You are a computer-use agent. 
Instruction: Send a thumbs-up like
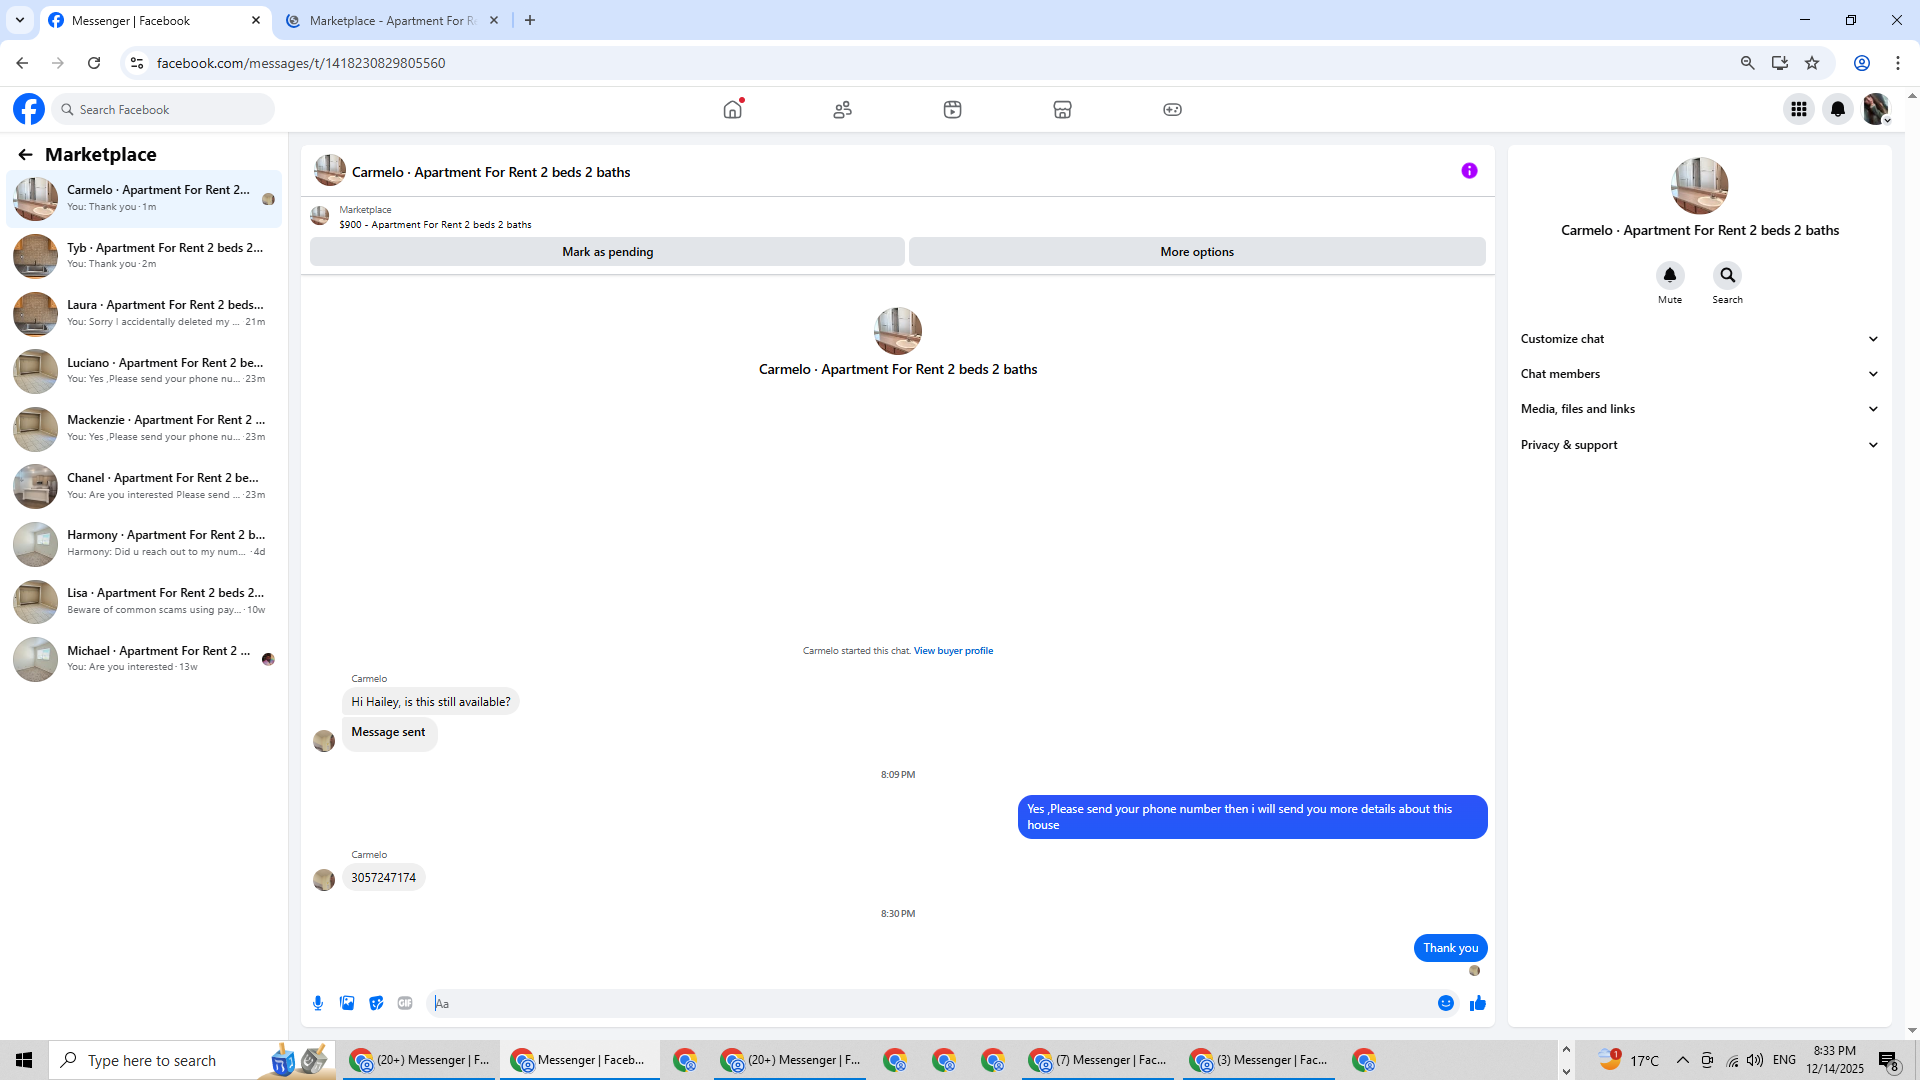click(1477, 1003)
